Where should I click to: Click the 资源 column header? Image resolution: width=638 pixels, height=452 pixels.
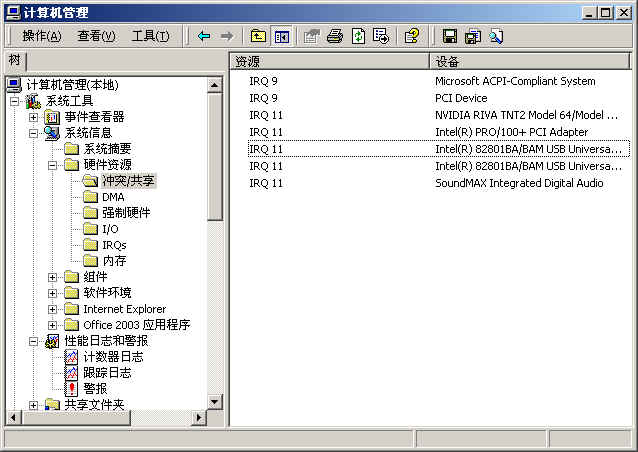[330, 61]
